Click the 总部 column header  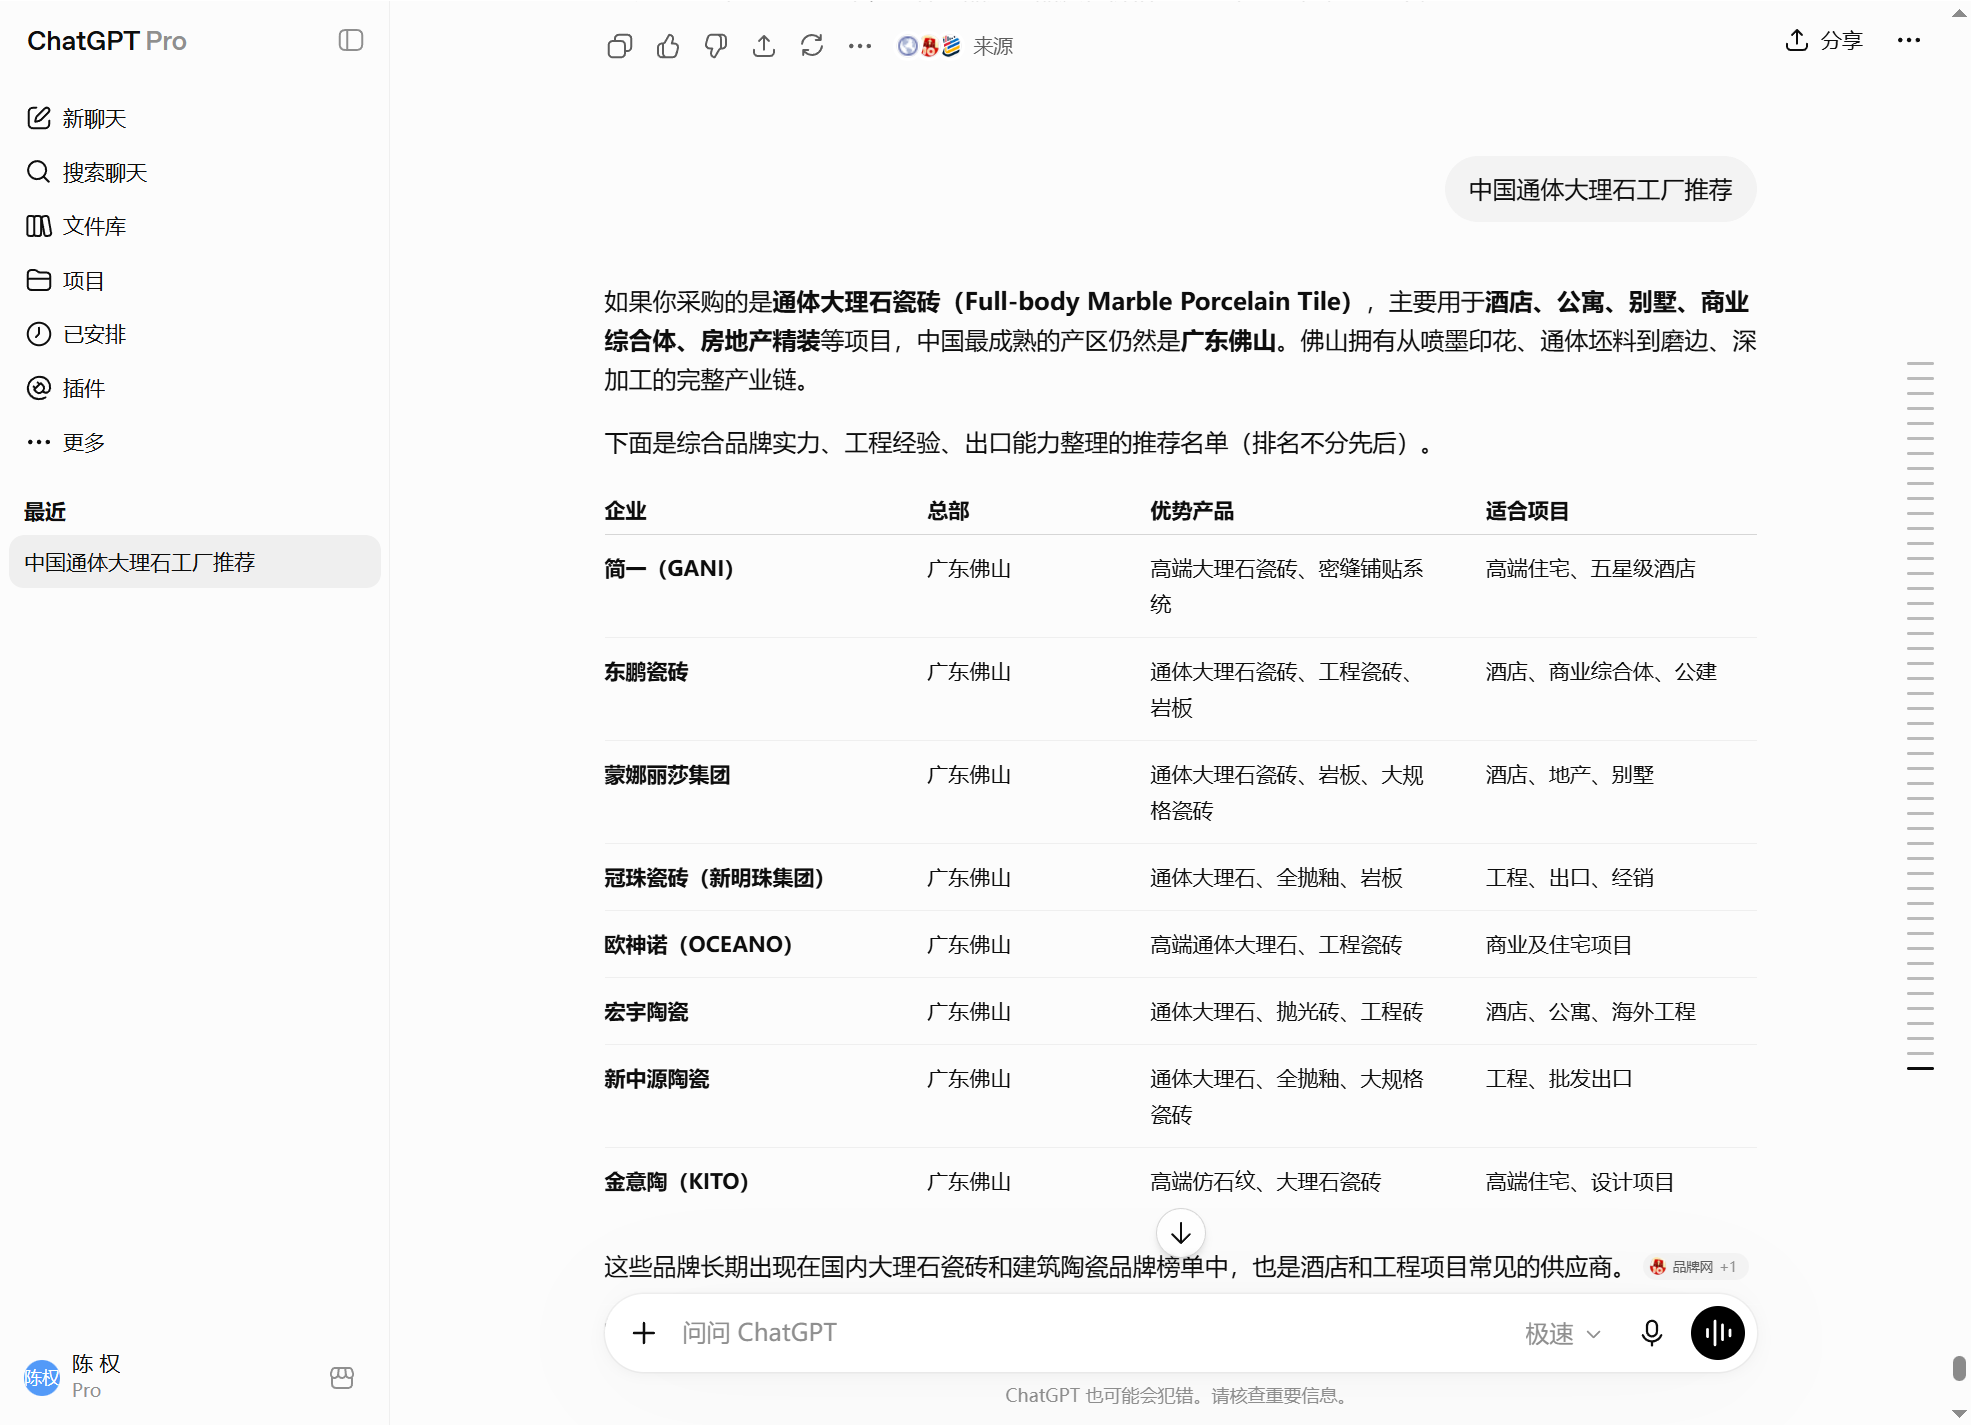(x=948, y=511)
